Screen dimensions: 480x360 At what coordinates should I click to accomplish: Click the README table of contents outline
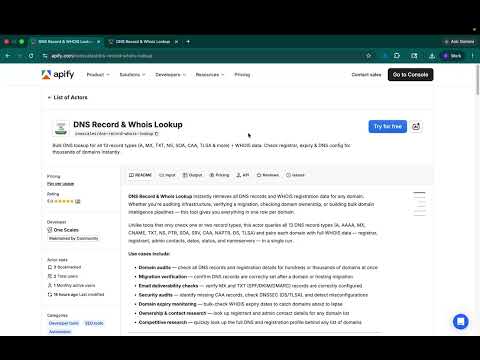tap(419, 204)
